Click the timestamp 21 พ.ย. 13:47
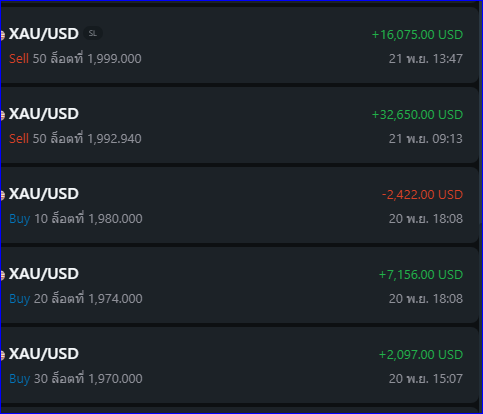 point(426,59)
